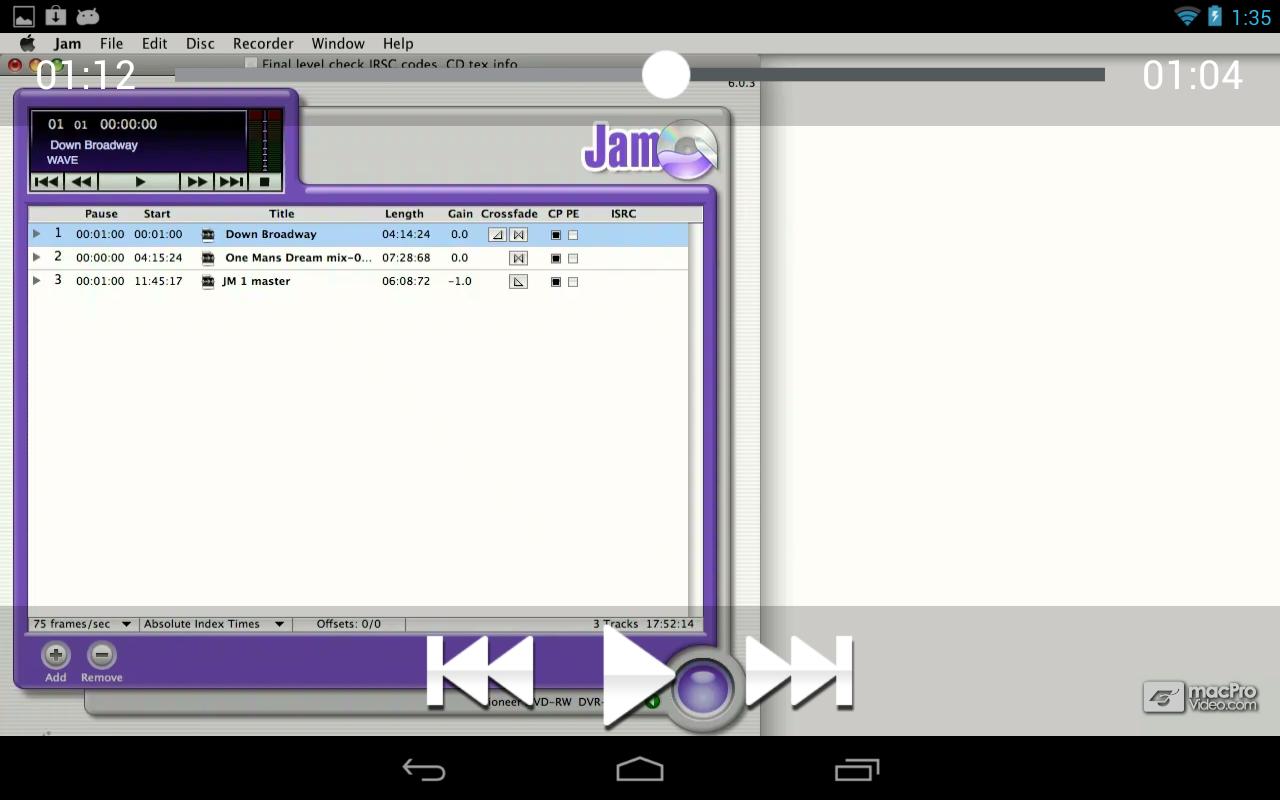Click Jam's next track transport button
Viewport: 1280px width, 800px height.
(x=231, y=181)
